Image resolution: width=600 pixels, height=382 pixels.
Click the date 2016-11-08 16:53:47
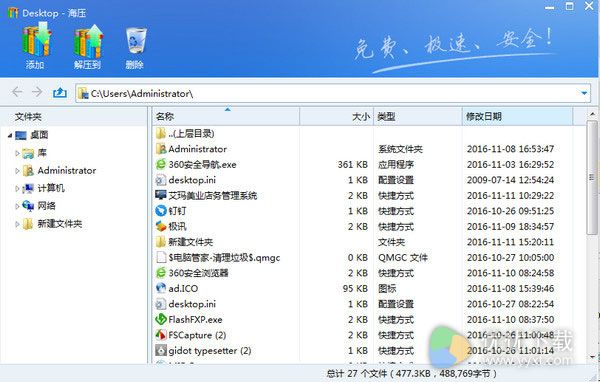point(510,149)
